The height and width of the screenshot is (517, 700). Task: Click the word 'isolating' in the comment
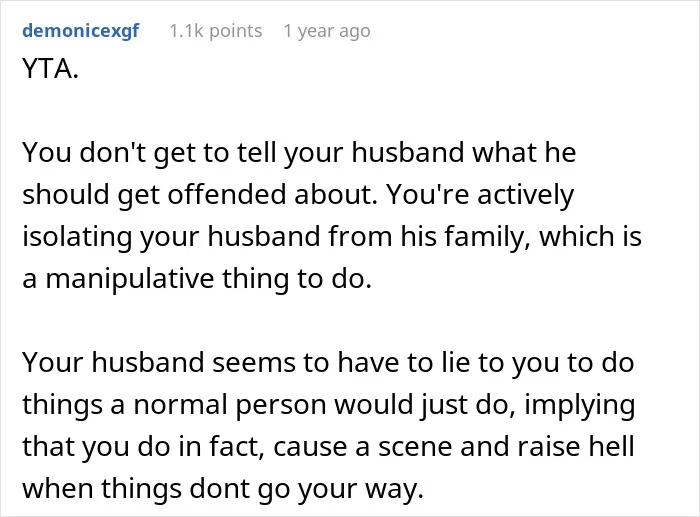click(x=77, y=238)
